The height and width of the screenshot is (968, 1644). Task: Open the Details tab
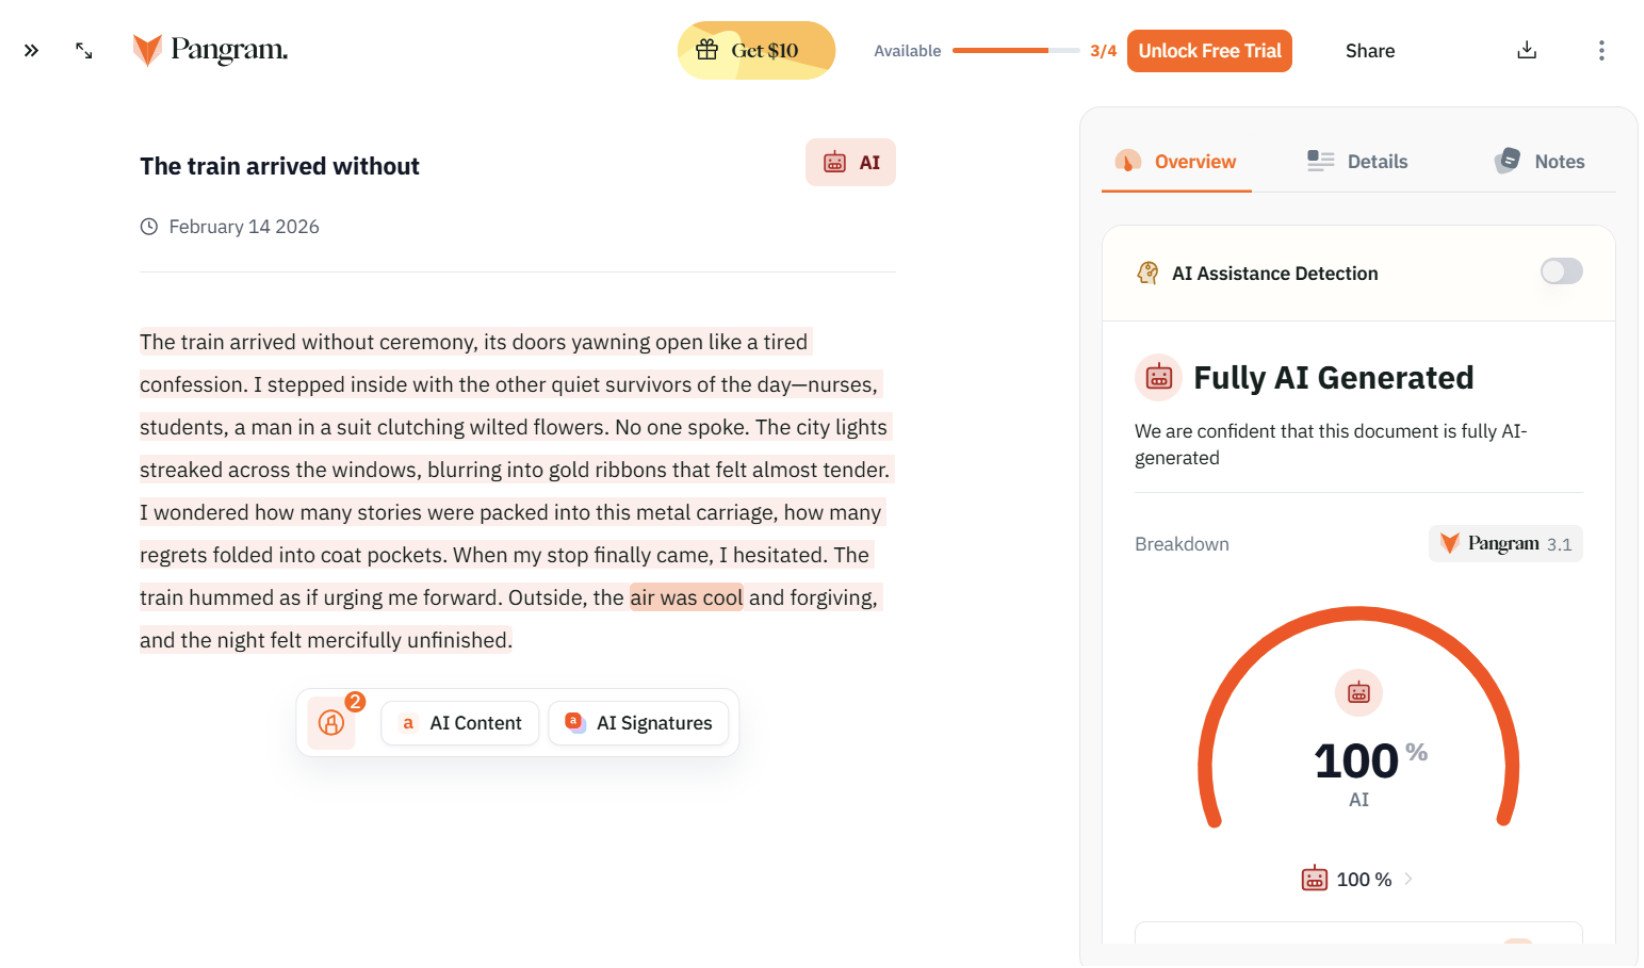coord(1357,161)
